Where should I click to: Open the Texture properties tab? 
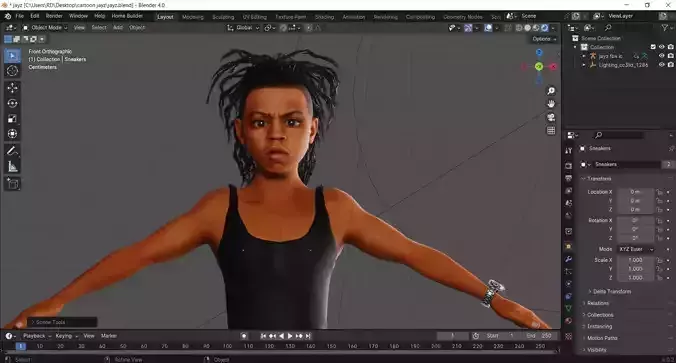click(569, 336)
